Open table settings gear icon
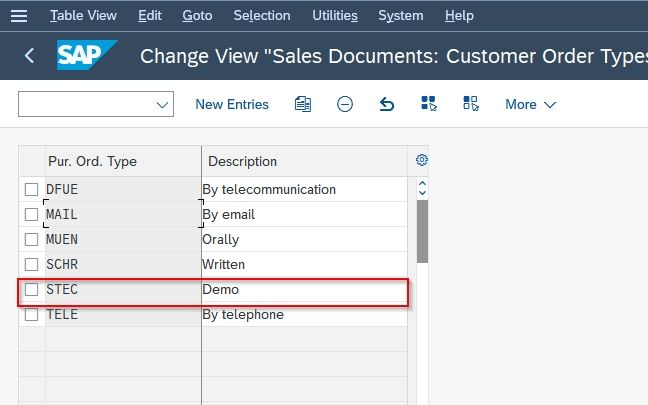 coord(422,160)
